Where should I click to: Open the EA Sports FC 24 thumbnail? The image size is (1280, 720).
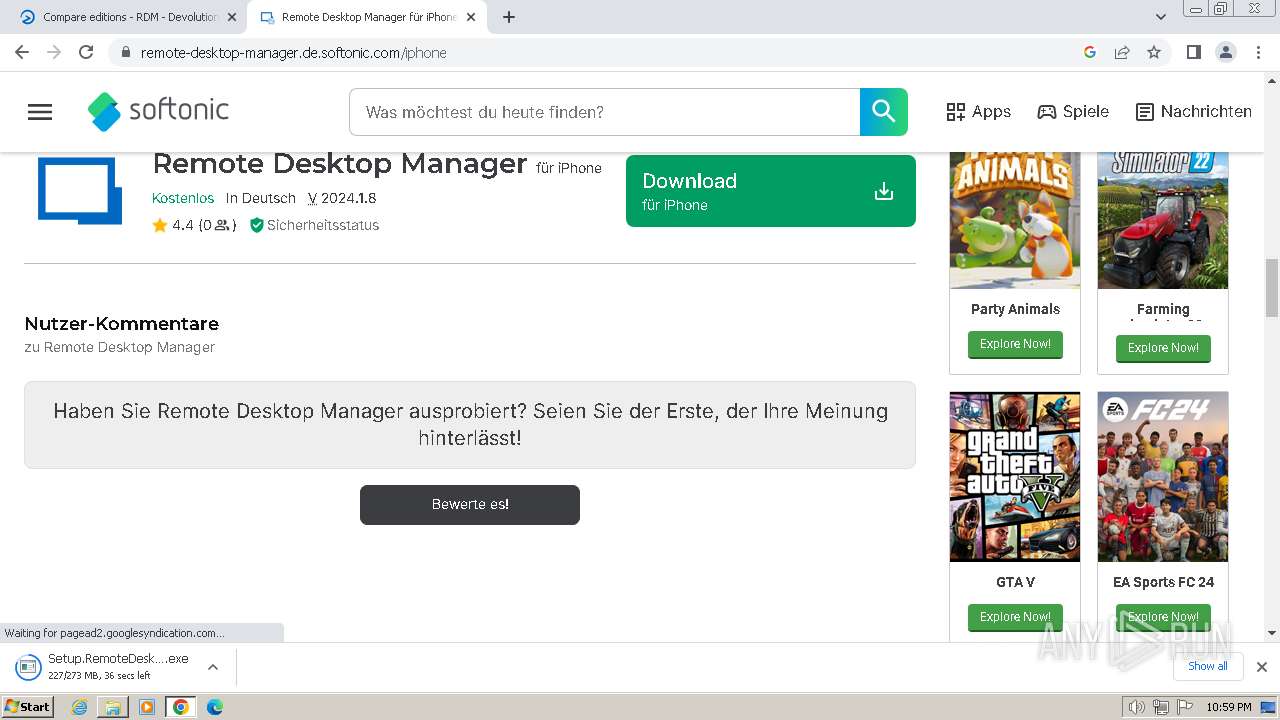[x=1163, y=477]
